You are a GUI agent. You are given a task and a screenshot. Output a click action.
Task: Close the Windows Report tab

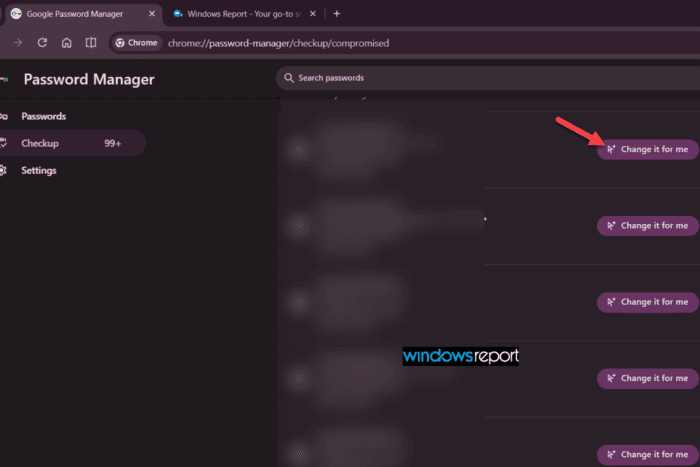point(313,14)
